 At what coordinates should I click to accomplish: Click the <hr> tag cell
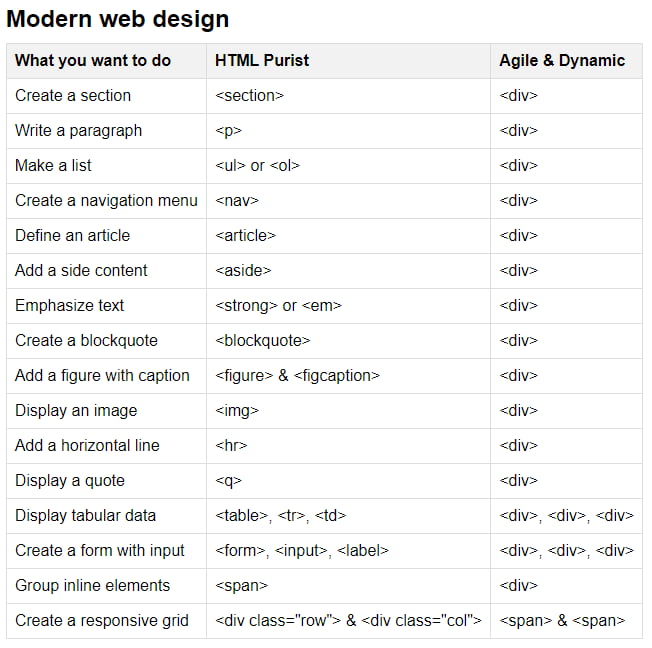231,445
